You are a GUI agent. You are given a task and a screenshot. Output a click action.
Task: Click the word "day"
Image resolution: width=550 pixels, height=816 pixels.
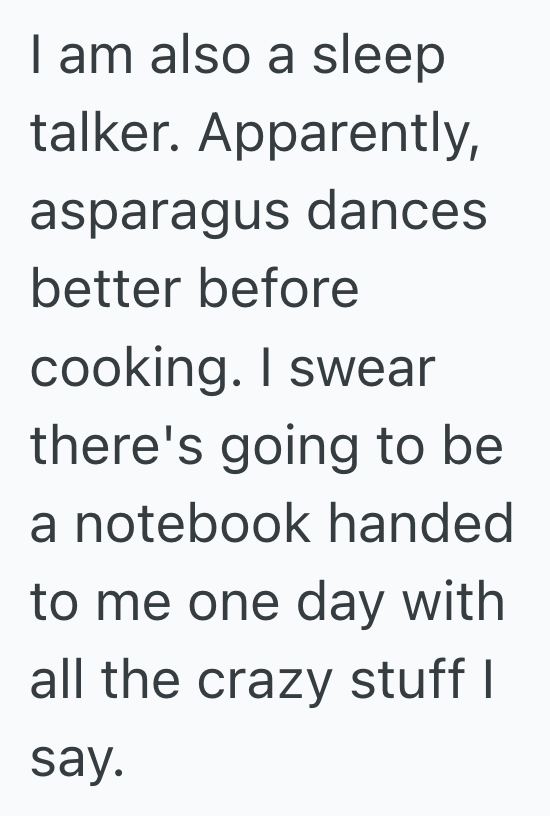click(x=340, y=604)
